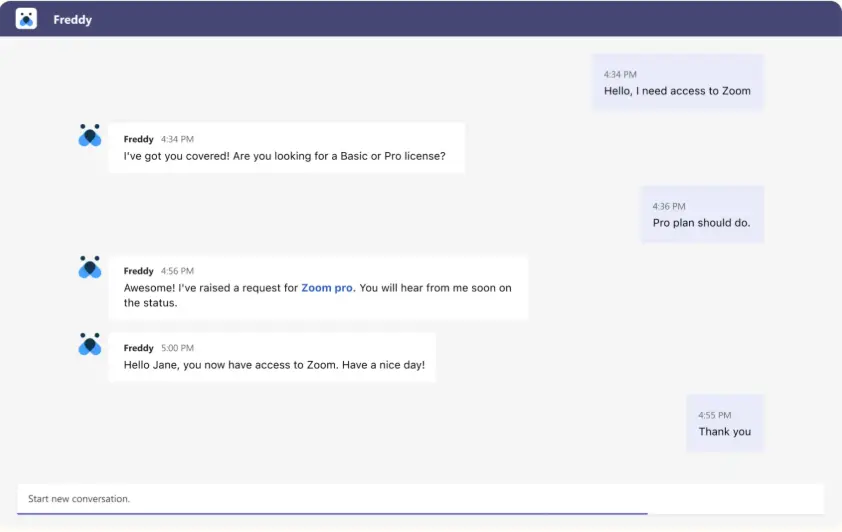Open the Zoom pro link

click(327, 288)
